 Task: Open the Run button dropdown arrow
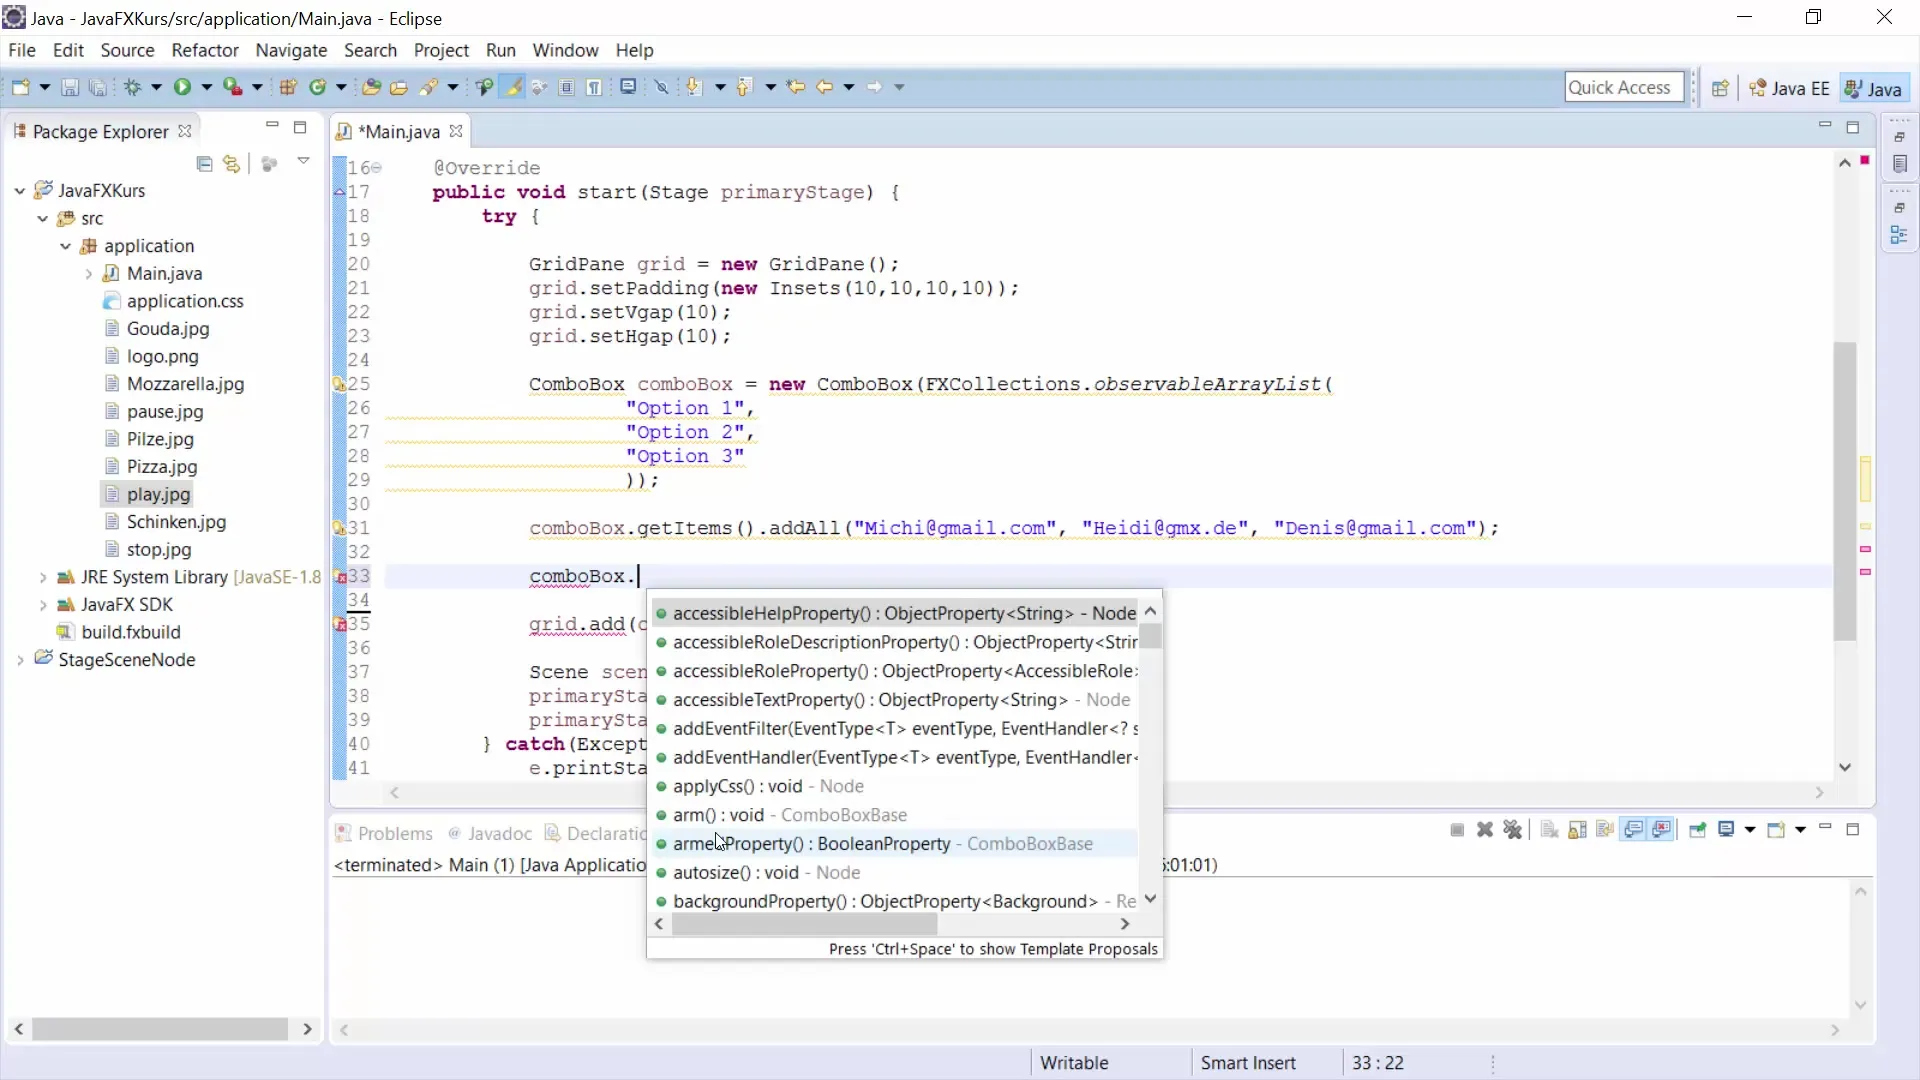[x=207, y=87]
